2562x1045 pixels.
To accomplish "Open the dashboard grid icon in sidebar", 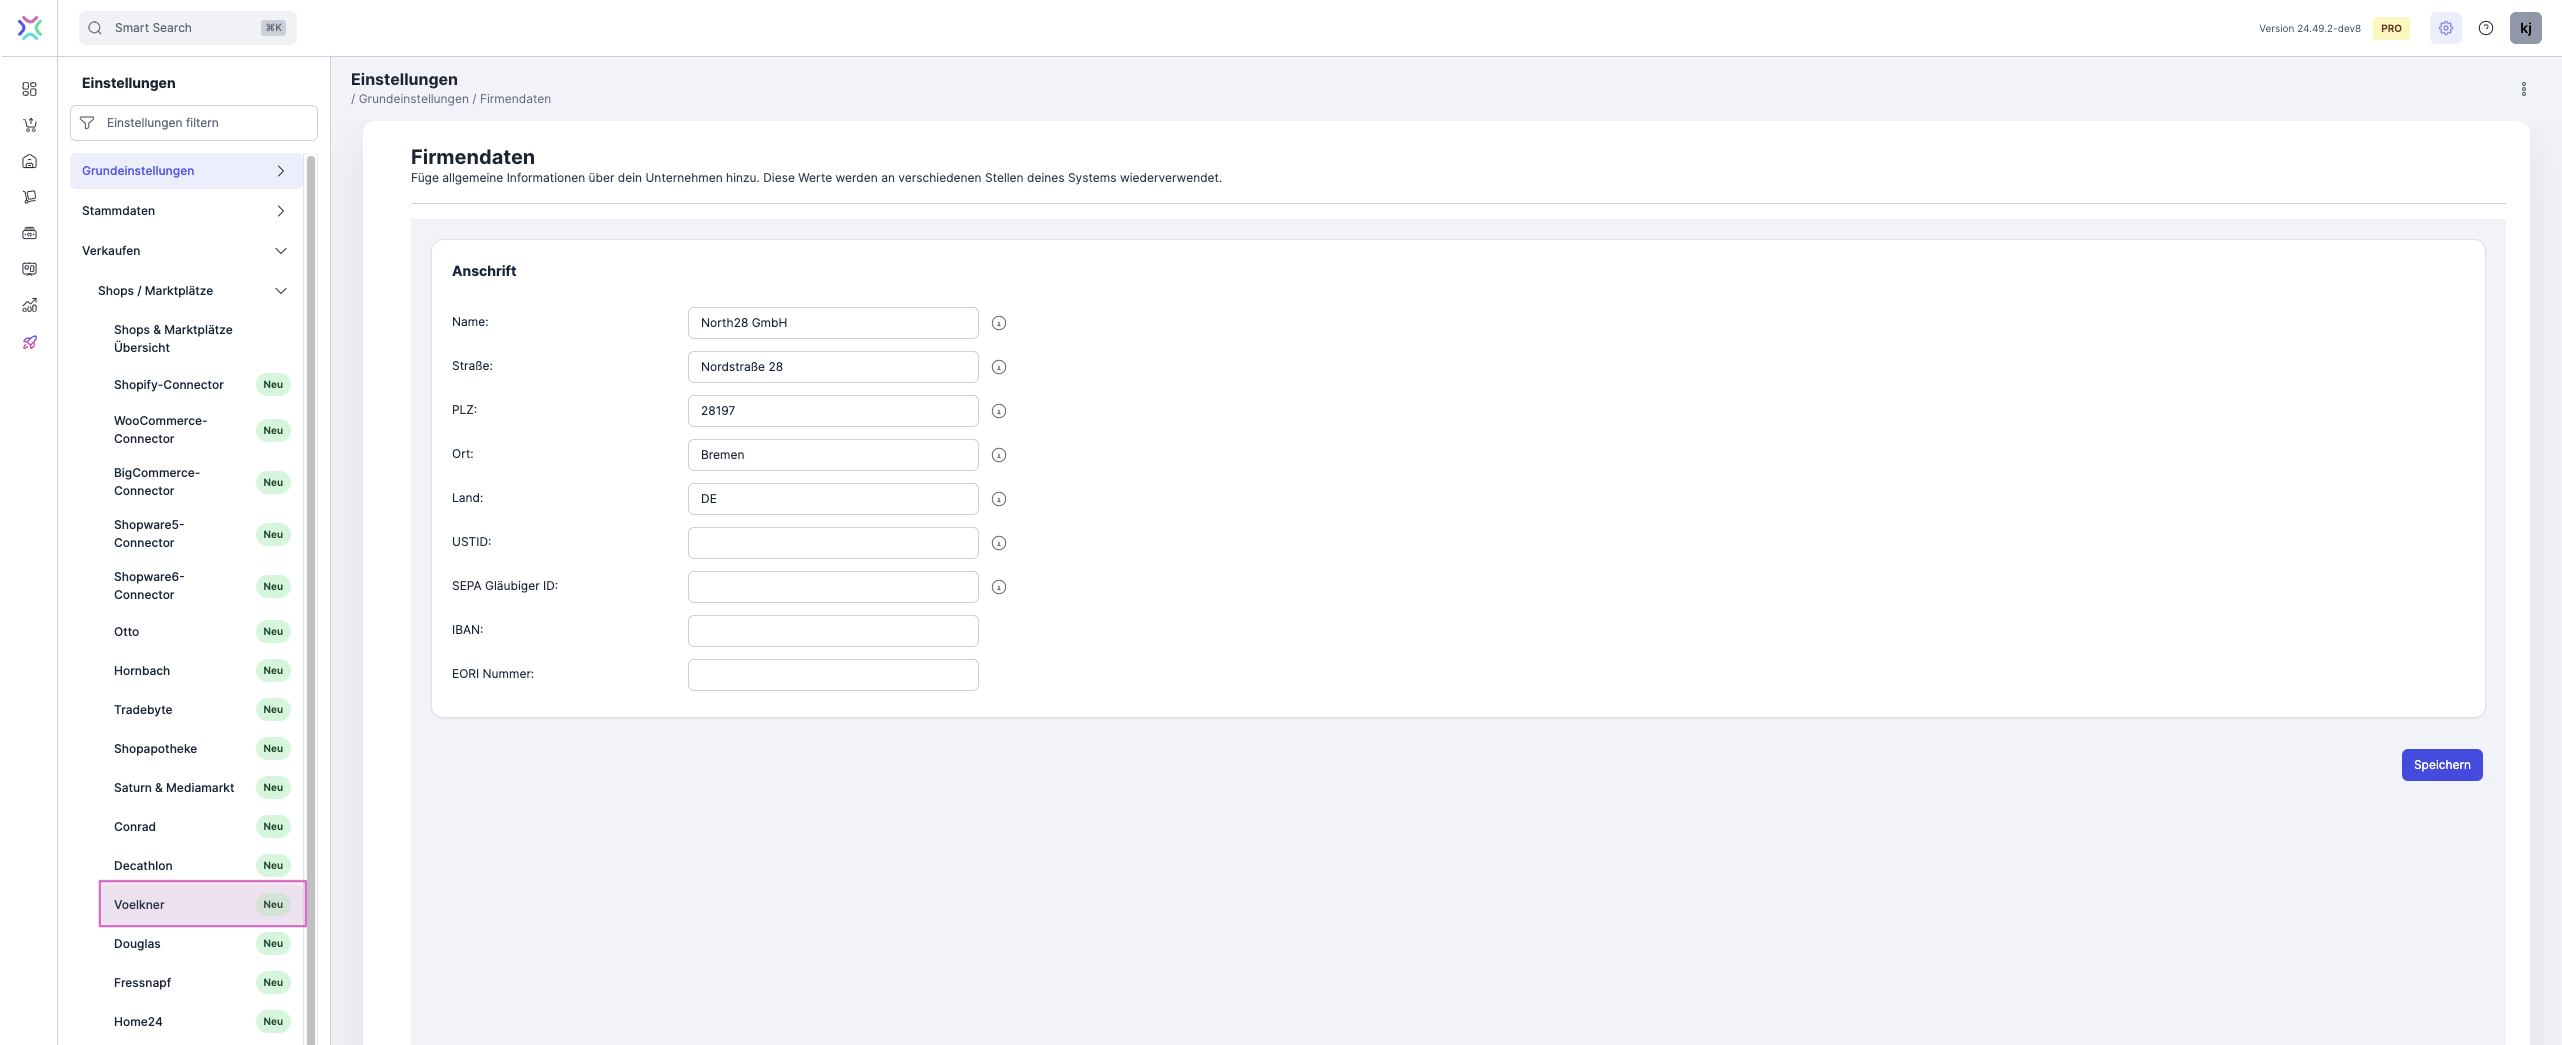I will point(30,89).
